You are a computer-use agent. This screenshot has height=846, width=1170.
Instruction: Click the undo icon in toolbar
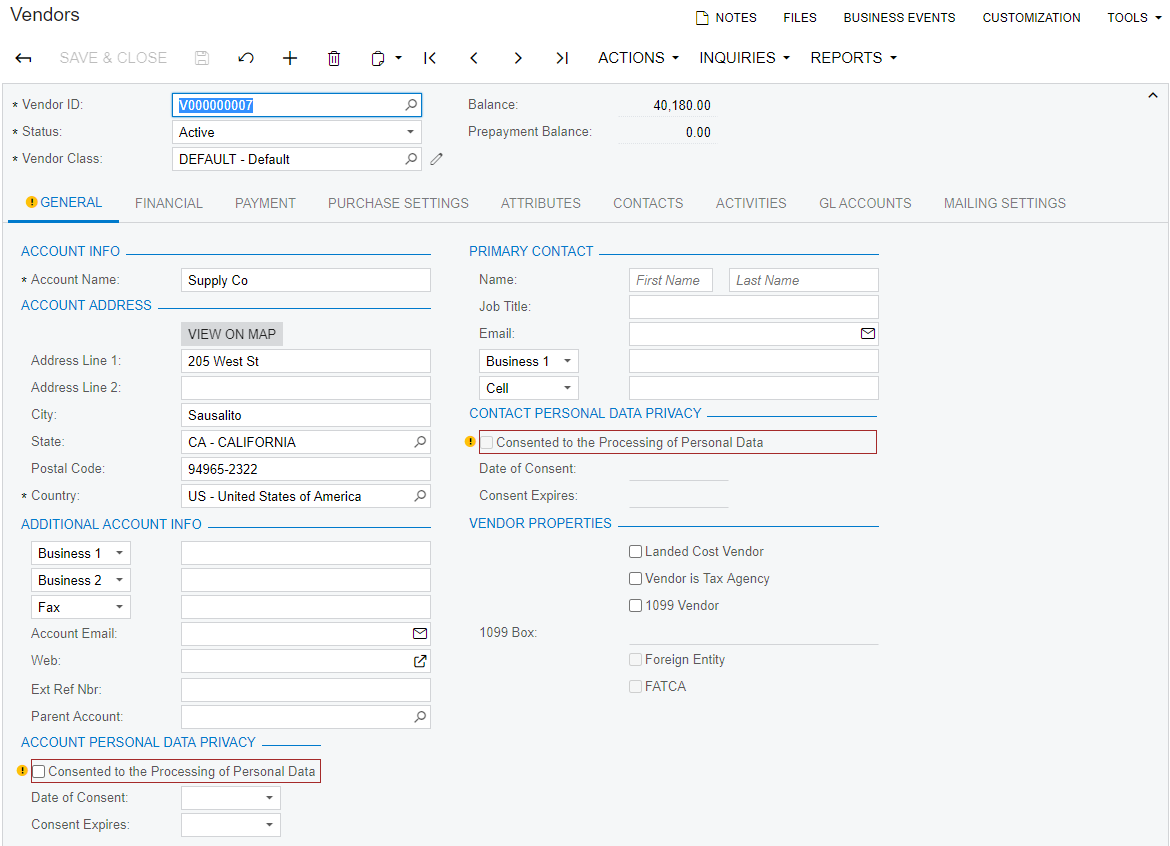point(246,58)
